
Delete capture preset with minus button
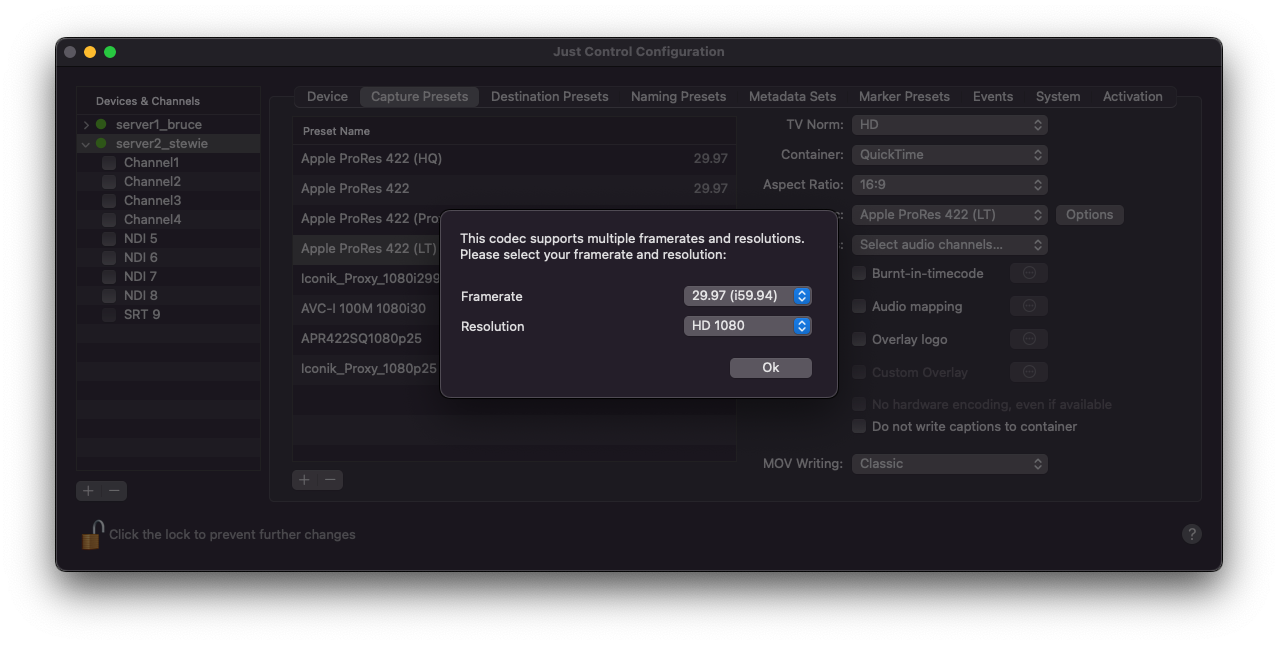pyautogui.click(x=330, y=480)
